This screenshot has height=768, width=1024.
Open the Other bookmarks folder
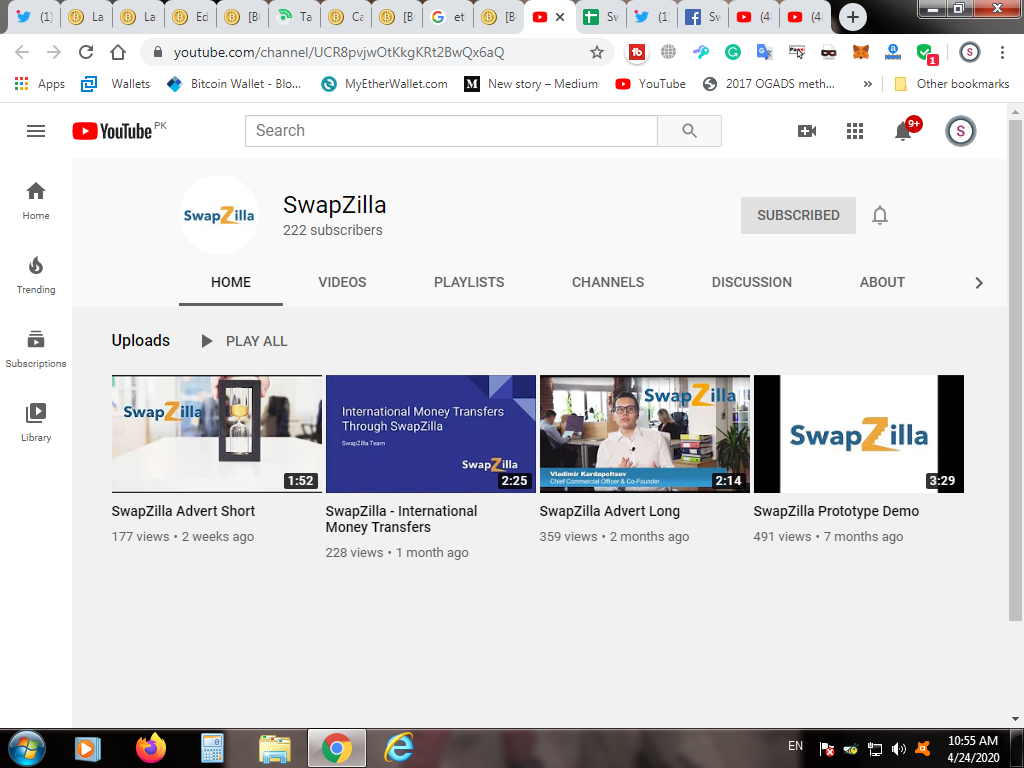click(x=951, y=84)
